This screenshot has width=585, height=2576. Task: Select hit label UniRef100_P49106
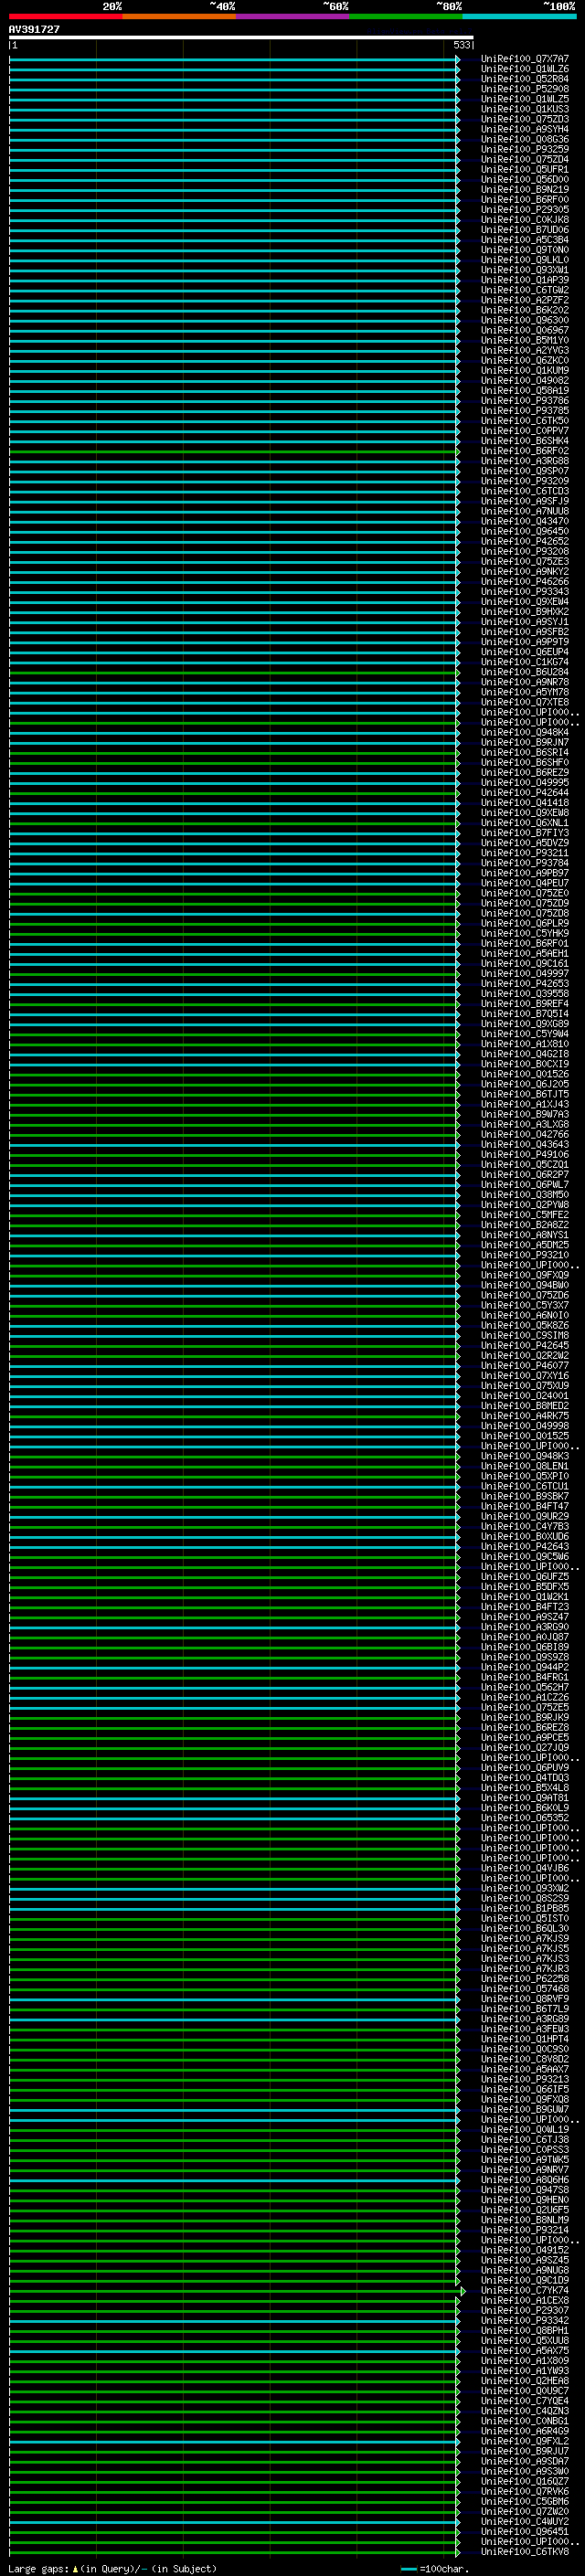(525, 1154)
